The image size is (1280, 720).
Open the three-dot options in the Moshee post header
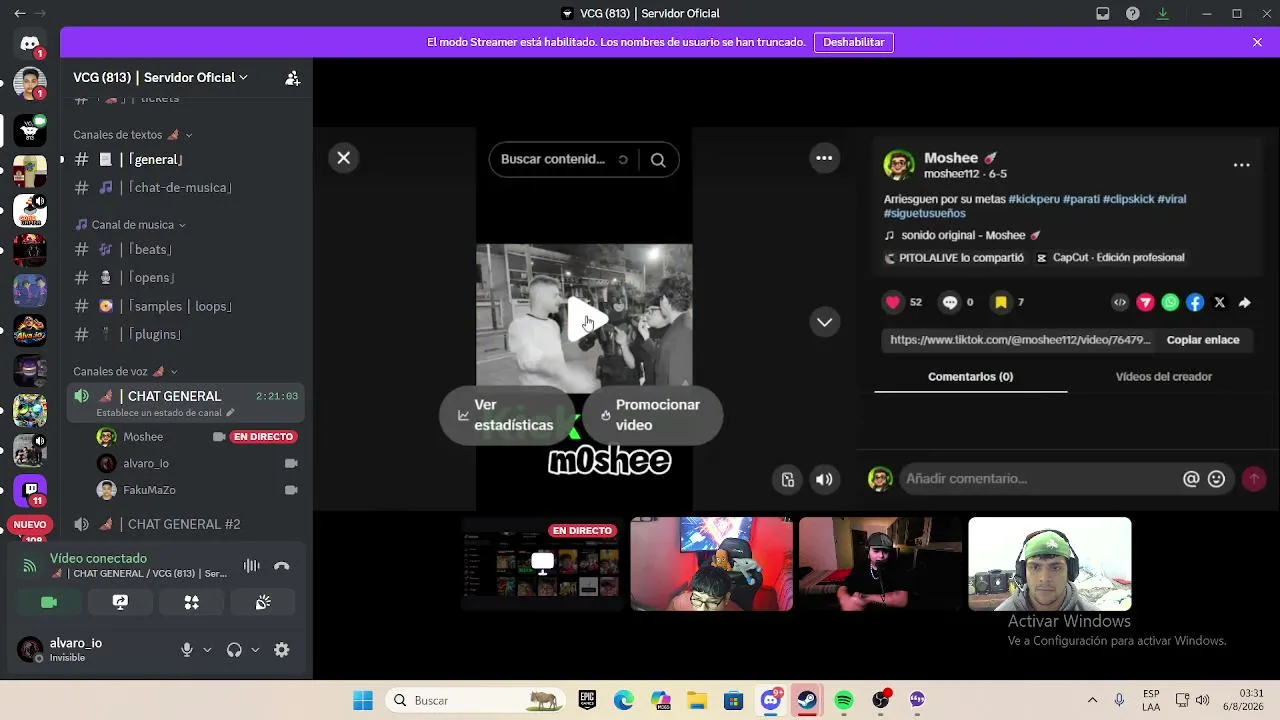[x=1241, y=165]
